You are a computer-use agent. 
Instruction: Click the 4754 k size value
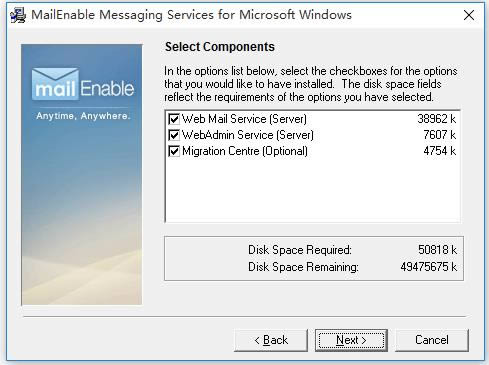(x=439, y=151)
